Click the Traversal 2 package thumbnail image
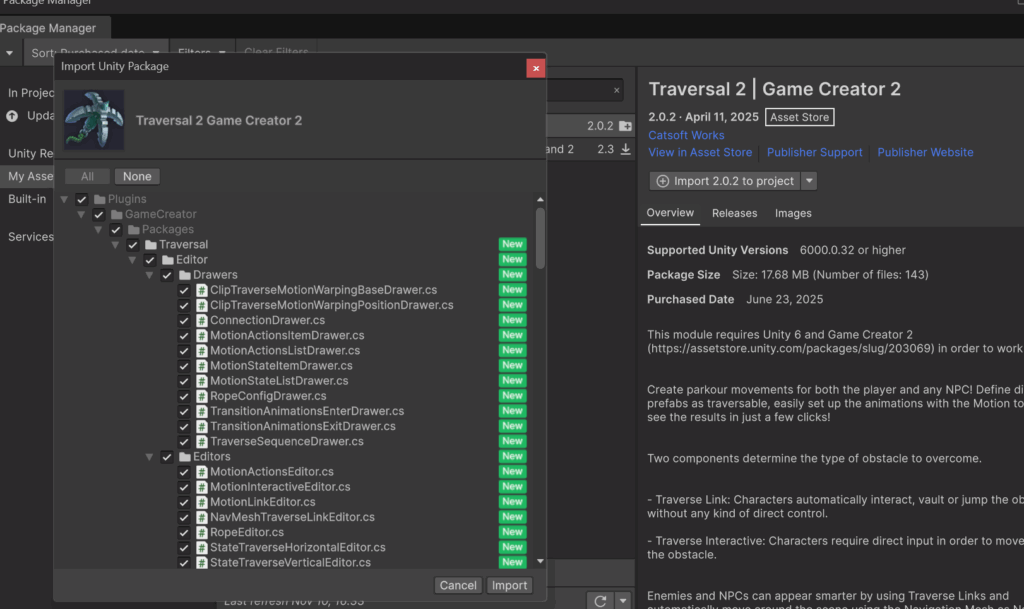Screen dimensions: 1024x609 click(94, 120)
